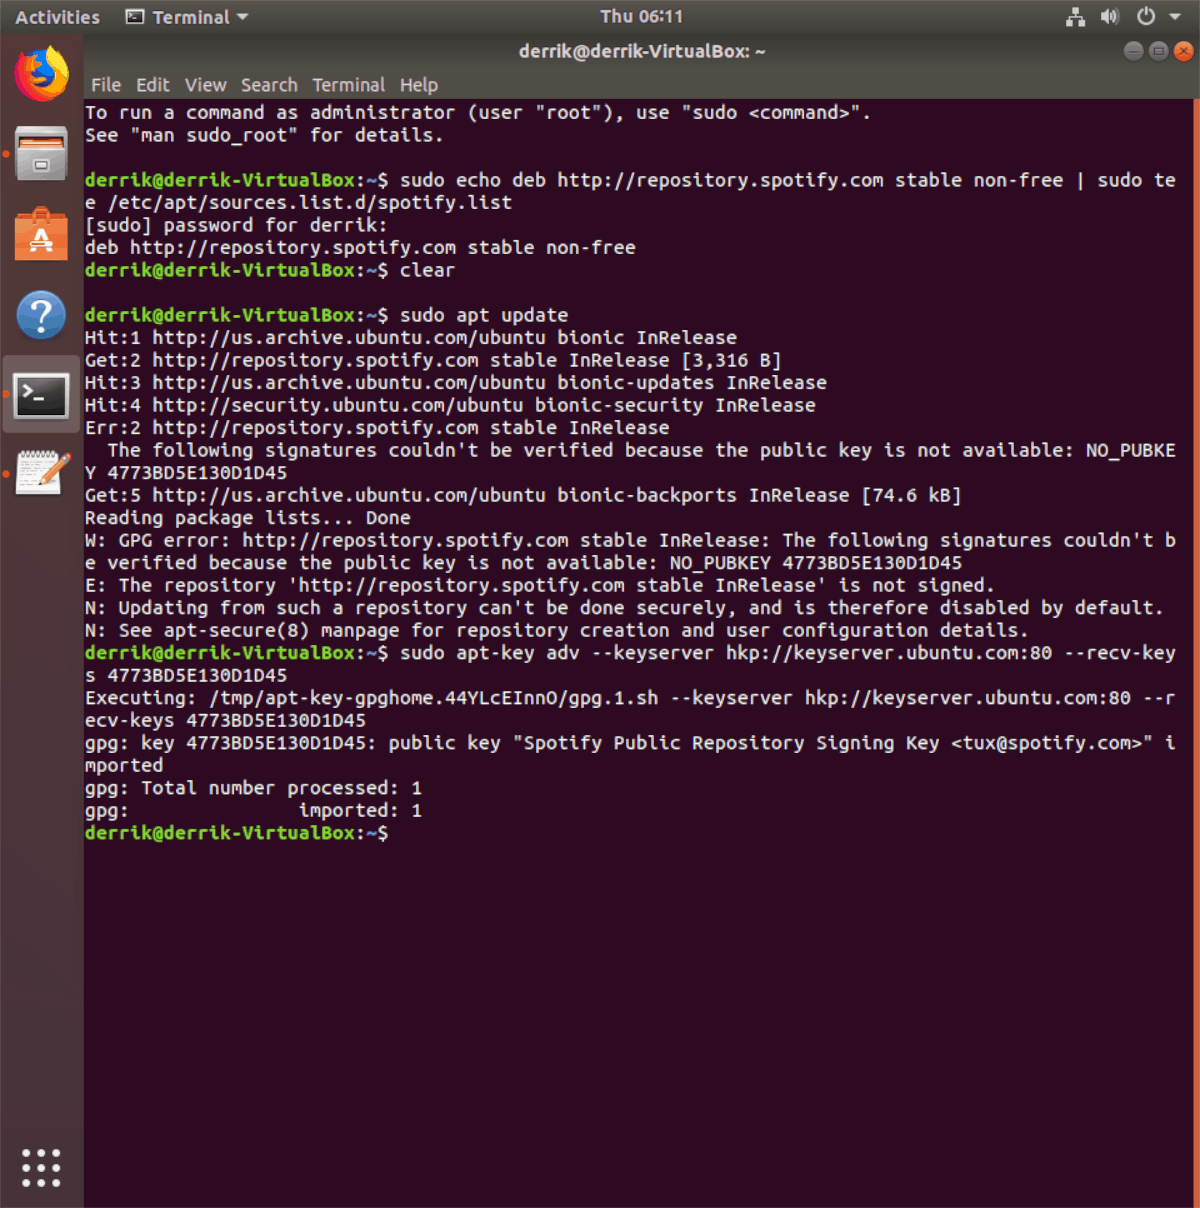Image resolution: width=1200 pixels, height=1208 pixels.
Task: Click the 'sudo apt update' command text
Action: pyautogui.click(x=484, y=315)
